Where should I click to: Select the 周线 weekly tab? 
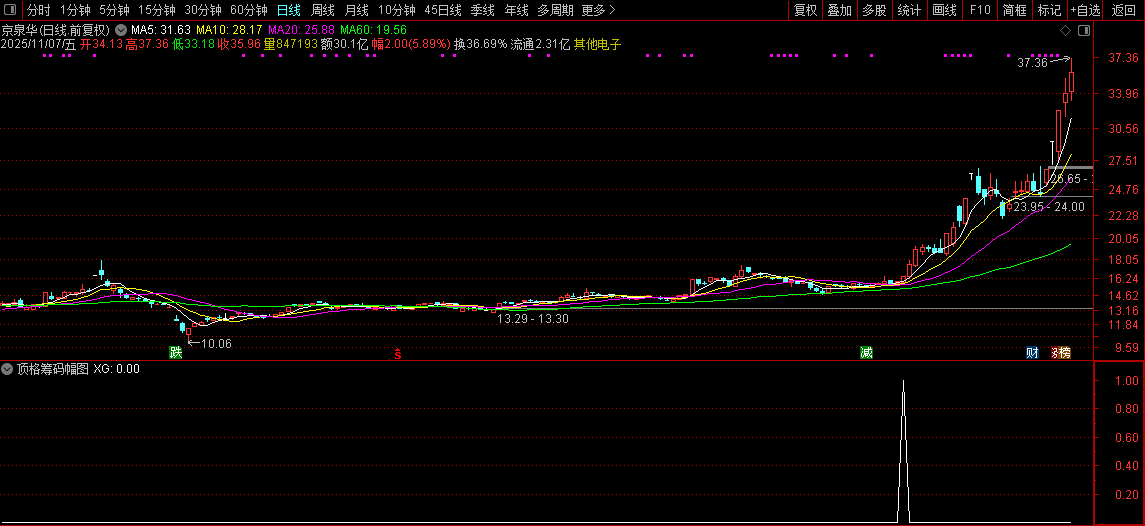(x=323, y=10)
